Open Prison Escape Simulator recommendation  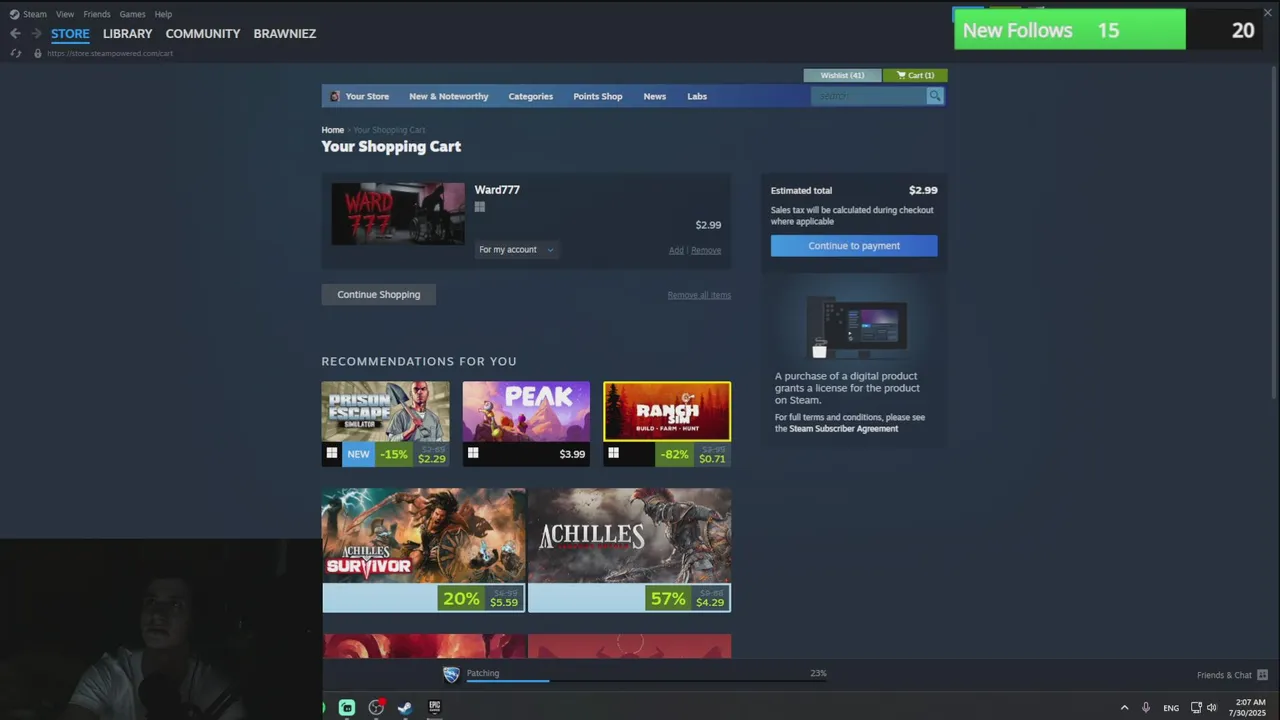pyautogui.click(x=386, y=411)
